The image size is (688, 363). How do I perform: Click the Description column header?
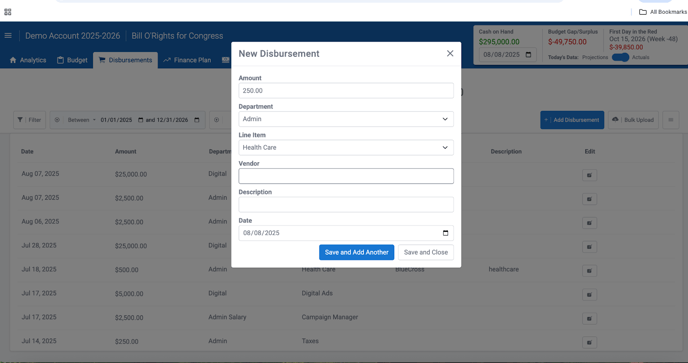(x=506, y=151)
